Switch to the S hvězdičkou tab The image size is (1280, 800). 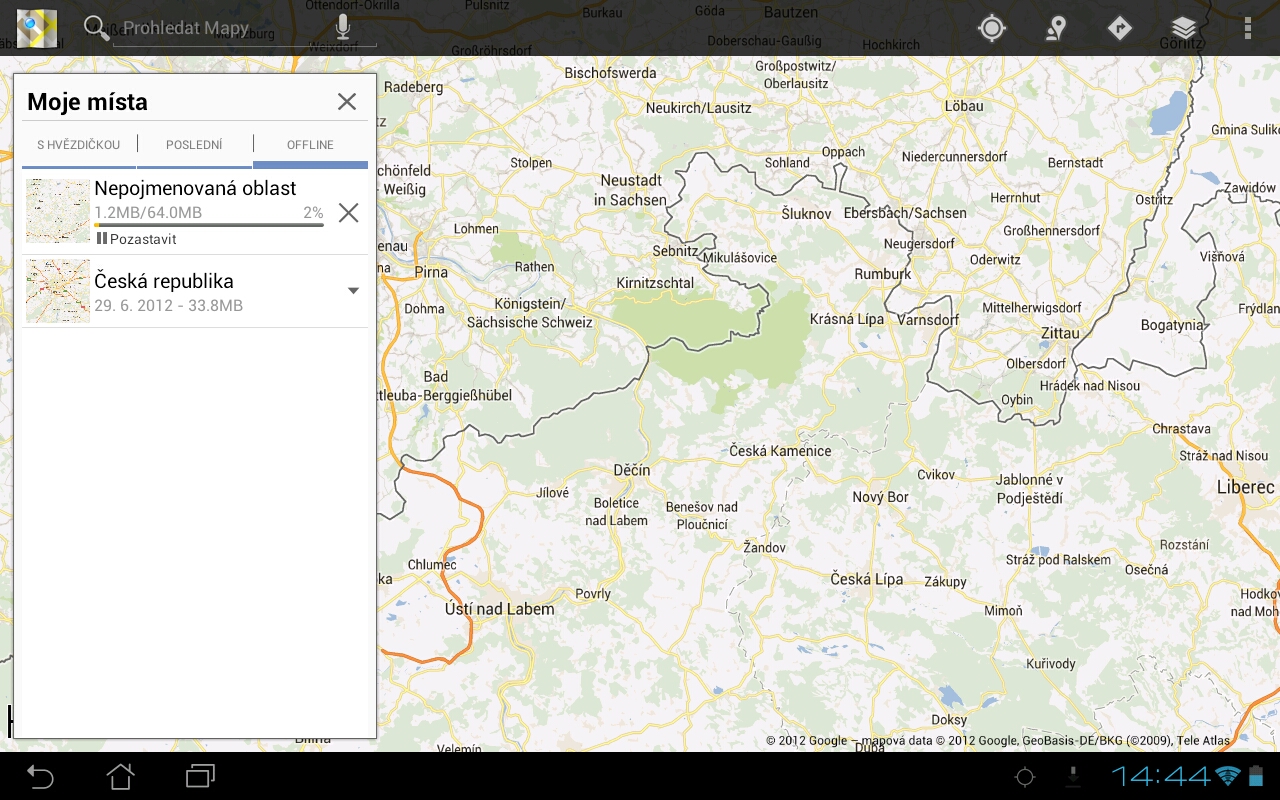click(x=79, y=145)
